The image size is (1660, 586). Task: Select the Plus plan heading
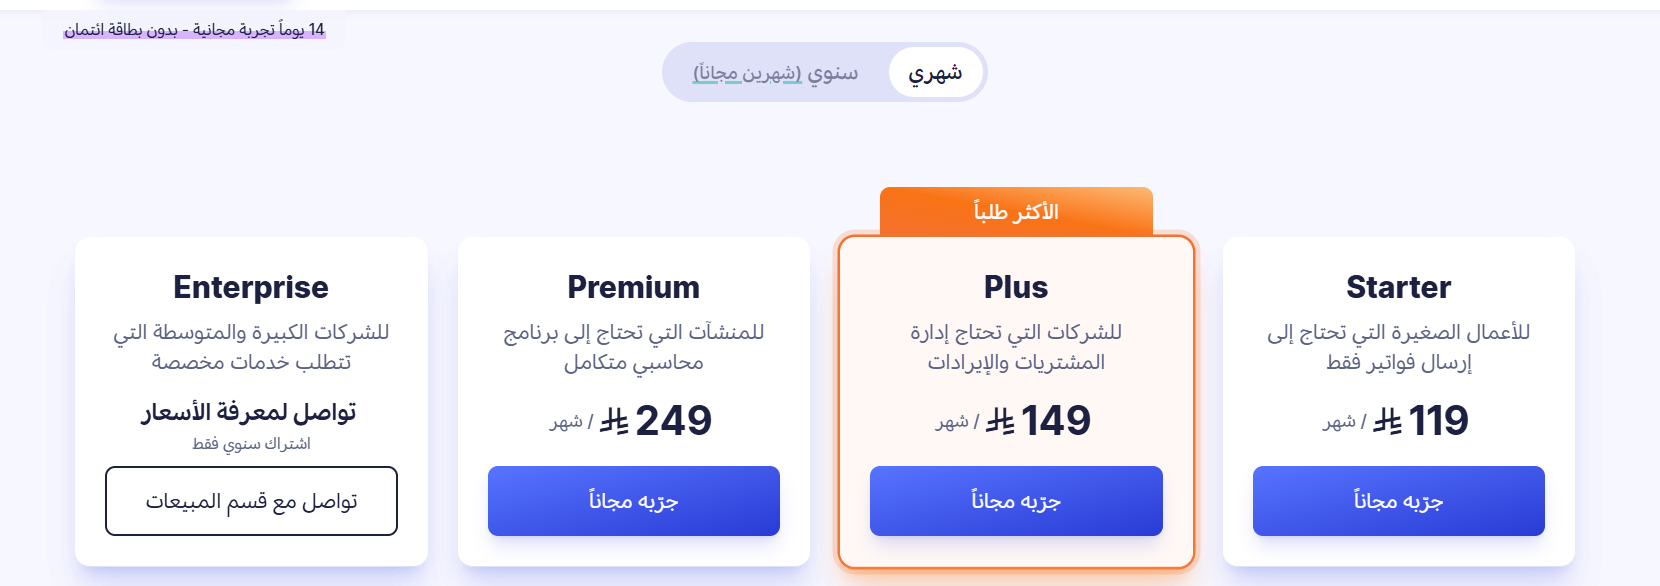(x=1015, y=286)
